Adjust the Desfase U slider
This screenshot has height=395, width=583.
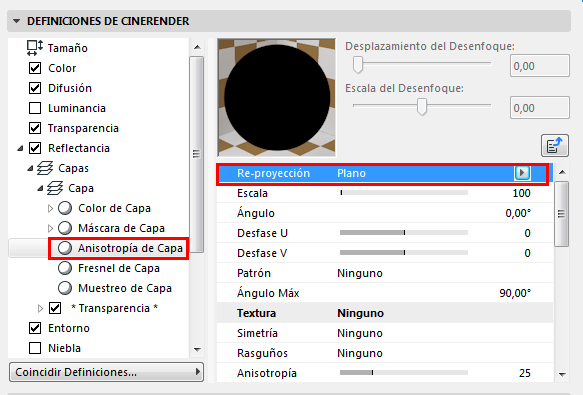coord(404,233)
